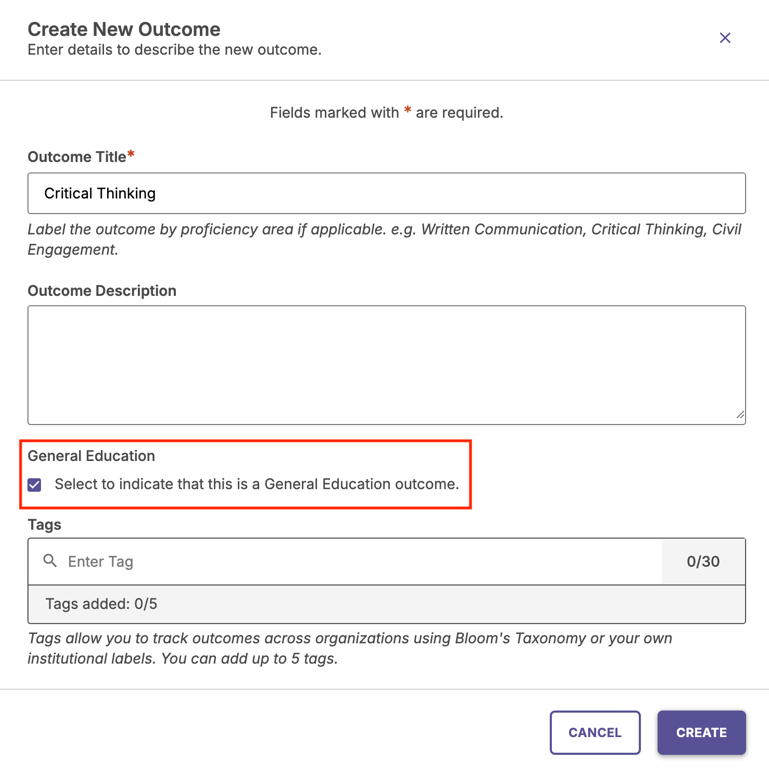
Task: Focus the Outcome Description text area
Action: [386, 364]
